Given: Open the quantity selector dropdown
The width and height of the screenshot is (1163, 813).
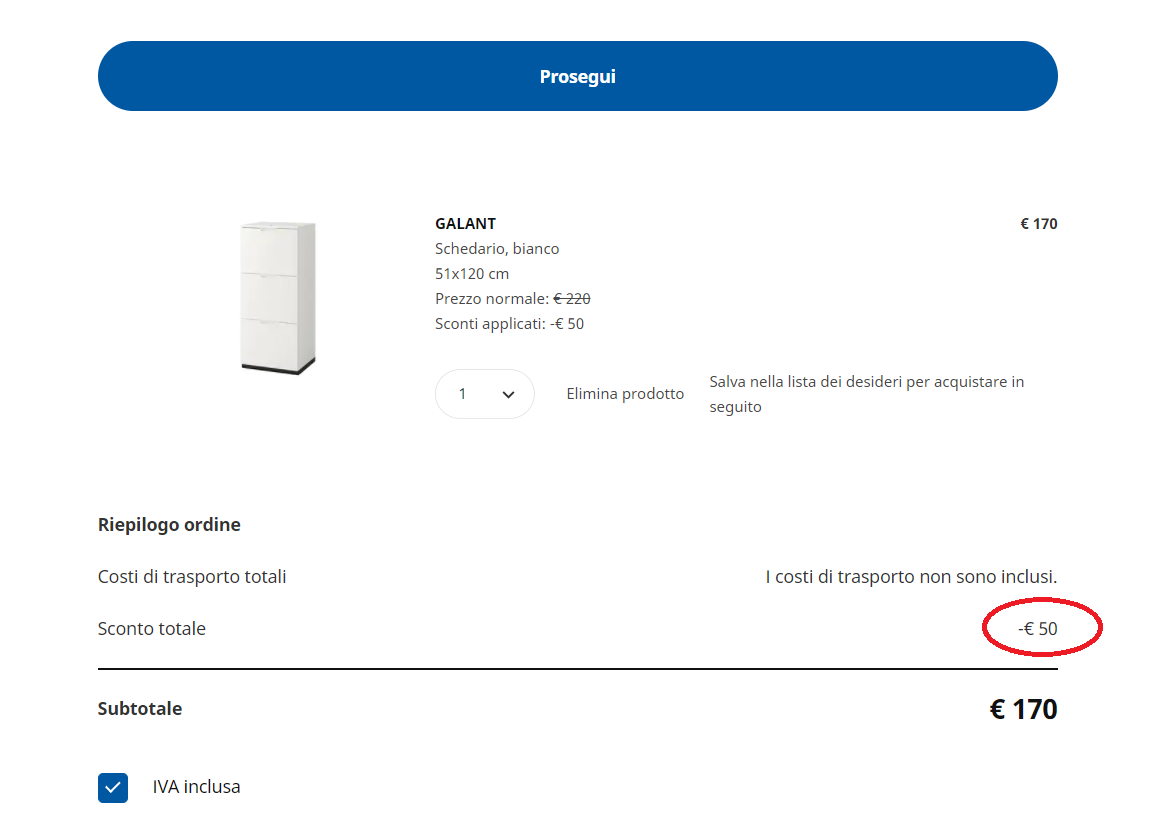Looking at the screenshot, I should point(484,393).
